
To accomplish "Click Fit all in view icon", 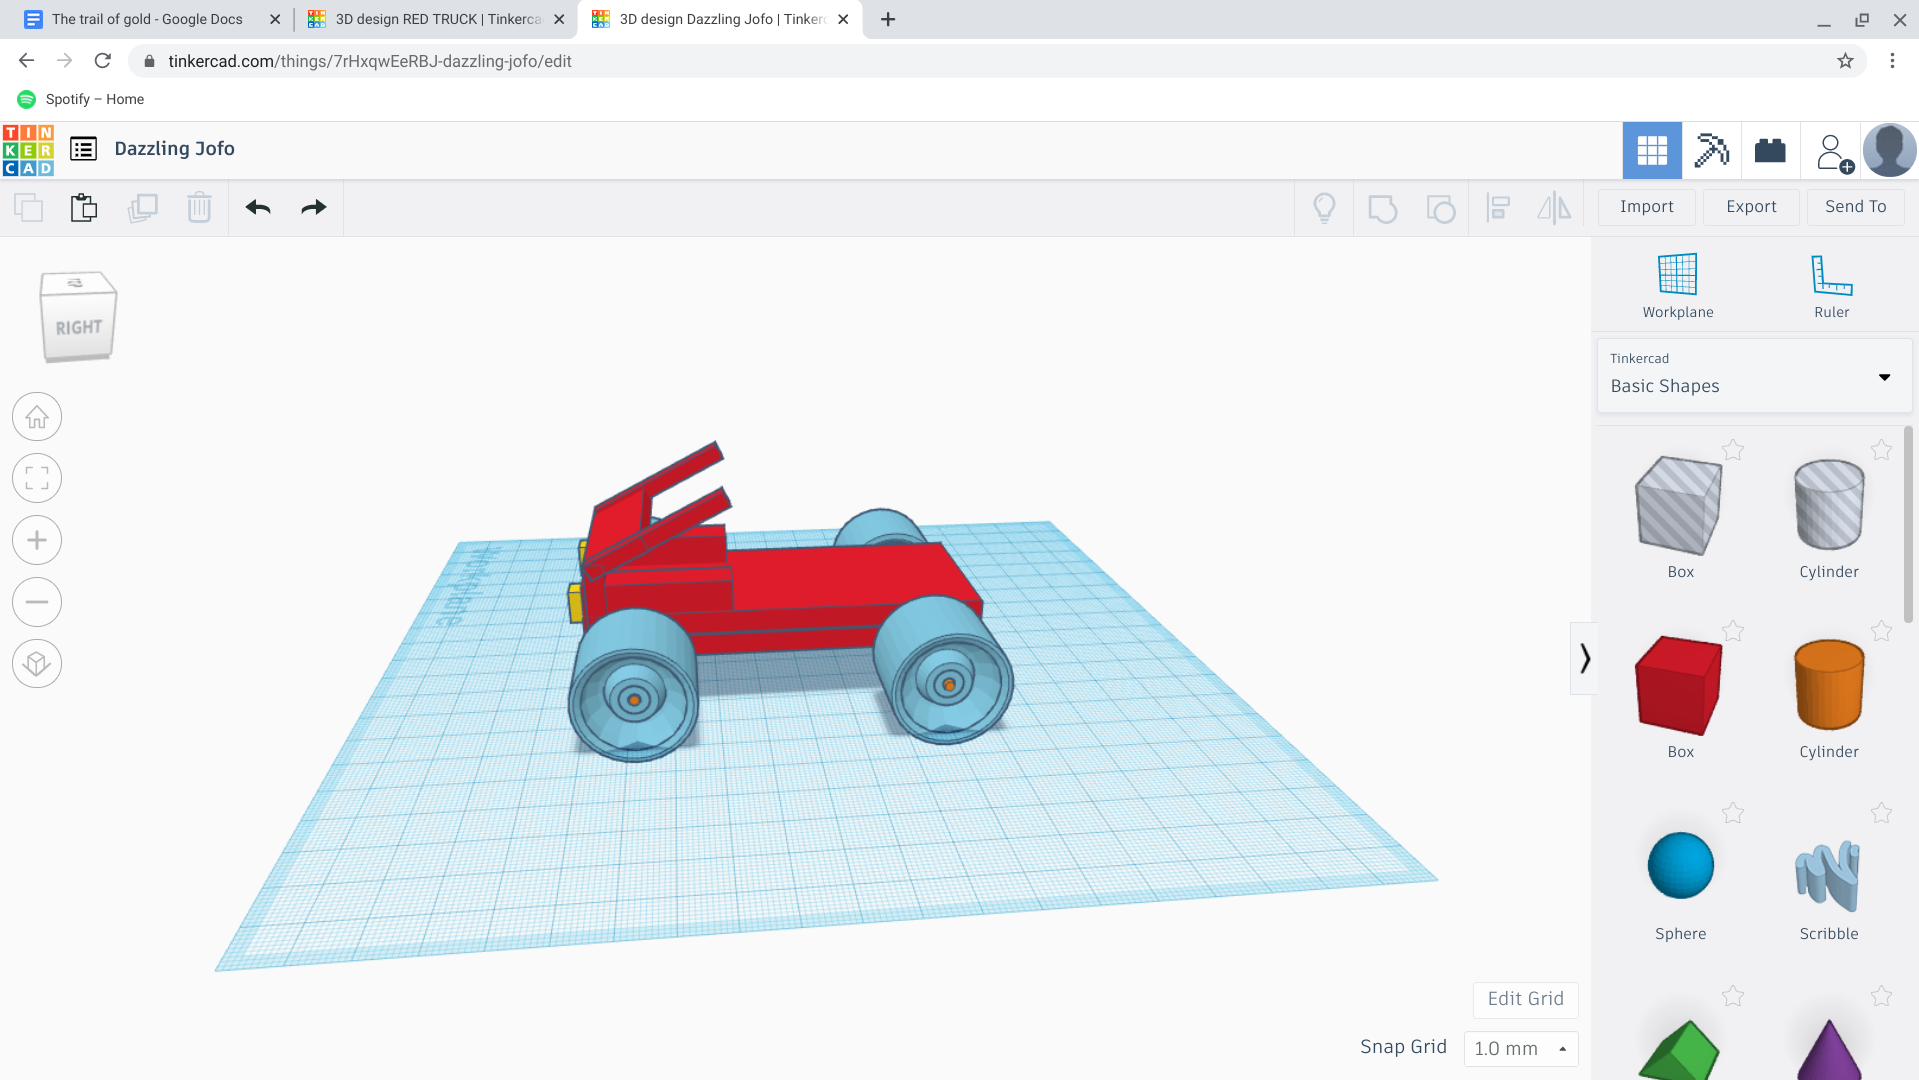I will 37,479.
